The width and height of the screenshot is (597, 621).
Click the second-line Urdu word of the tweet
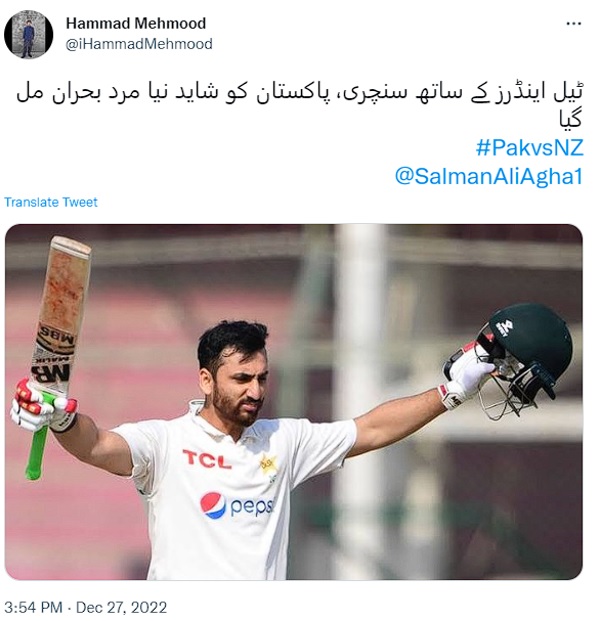[x=570, y=120]
